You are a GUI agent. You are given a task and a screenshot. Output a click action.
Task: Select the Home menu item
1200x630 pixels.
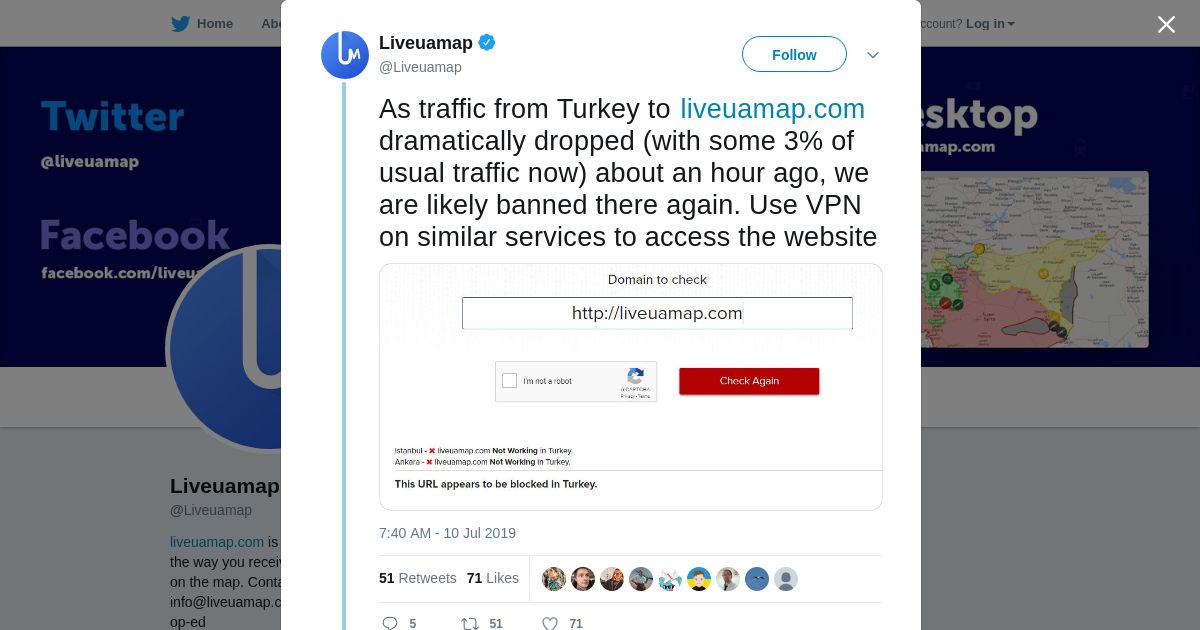[x=215, y=24]
